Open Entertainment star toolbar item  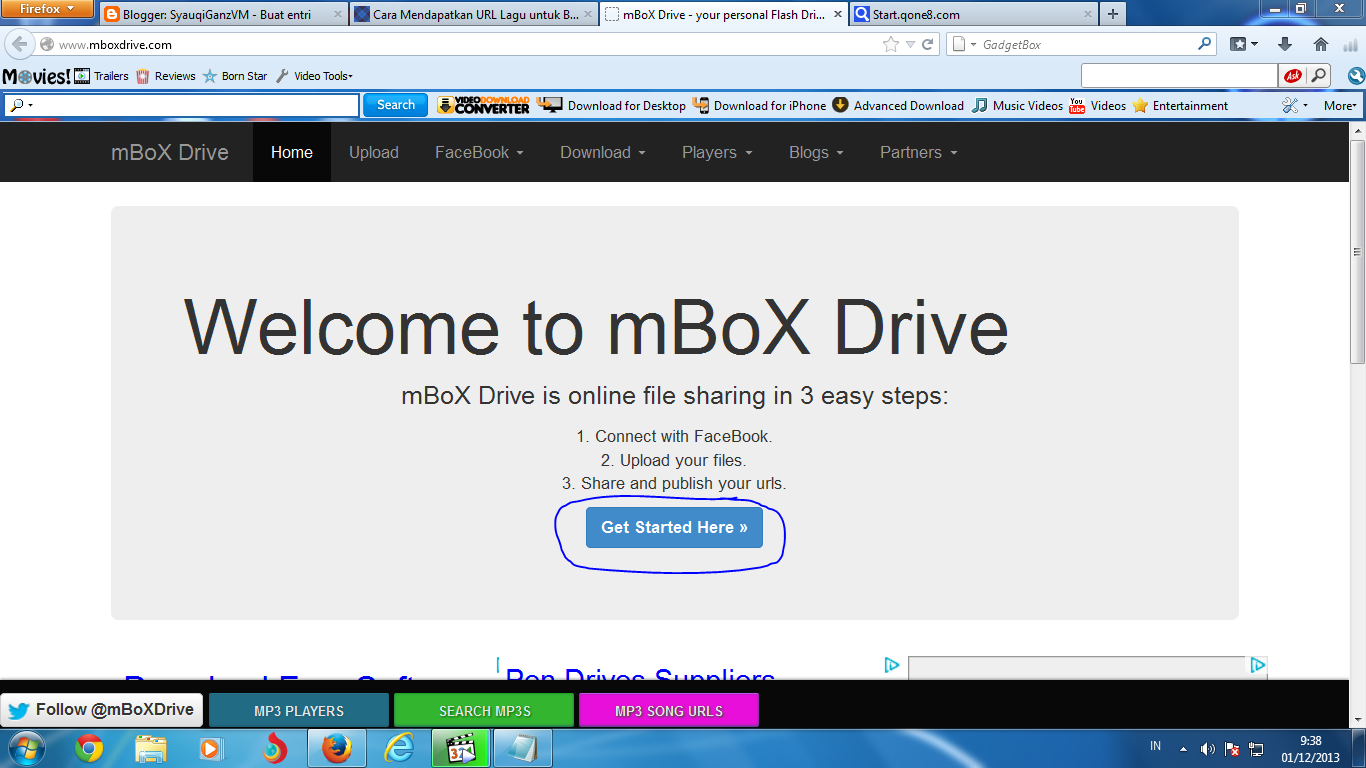pos(1180,105)
